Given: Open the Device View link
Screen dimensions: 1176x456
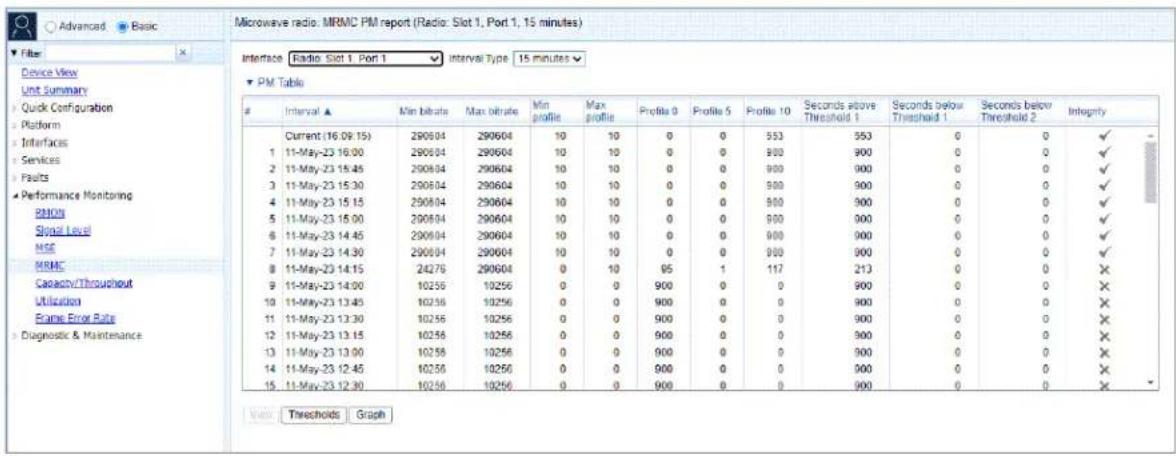Looking at the screenshot, I should (x=49, y=73).
